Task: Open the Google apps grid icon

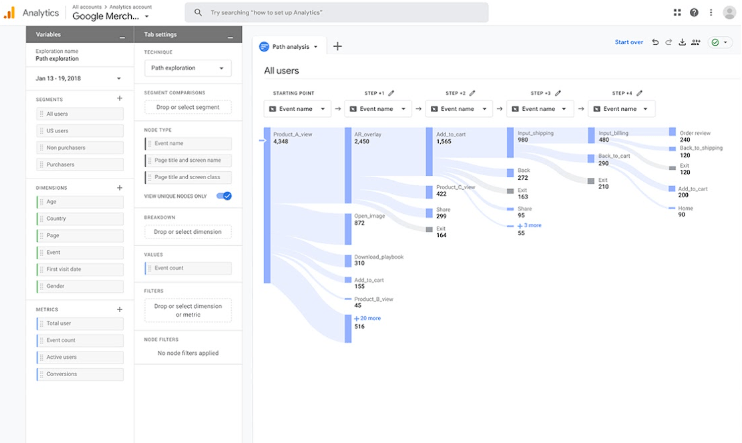Action: pos(677,13)
